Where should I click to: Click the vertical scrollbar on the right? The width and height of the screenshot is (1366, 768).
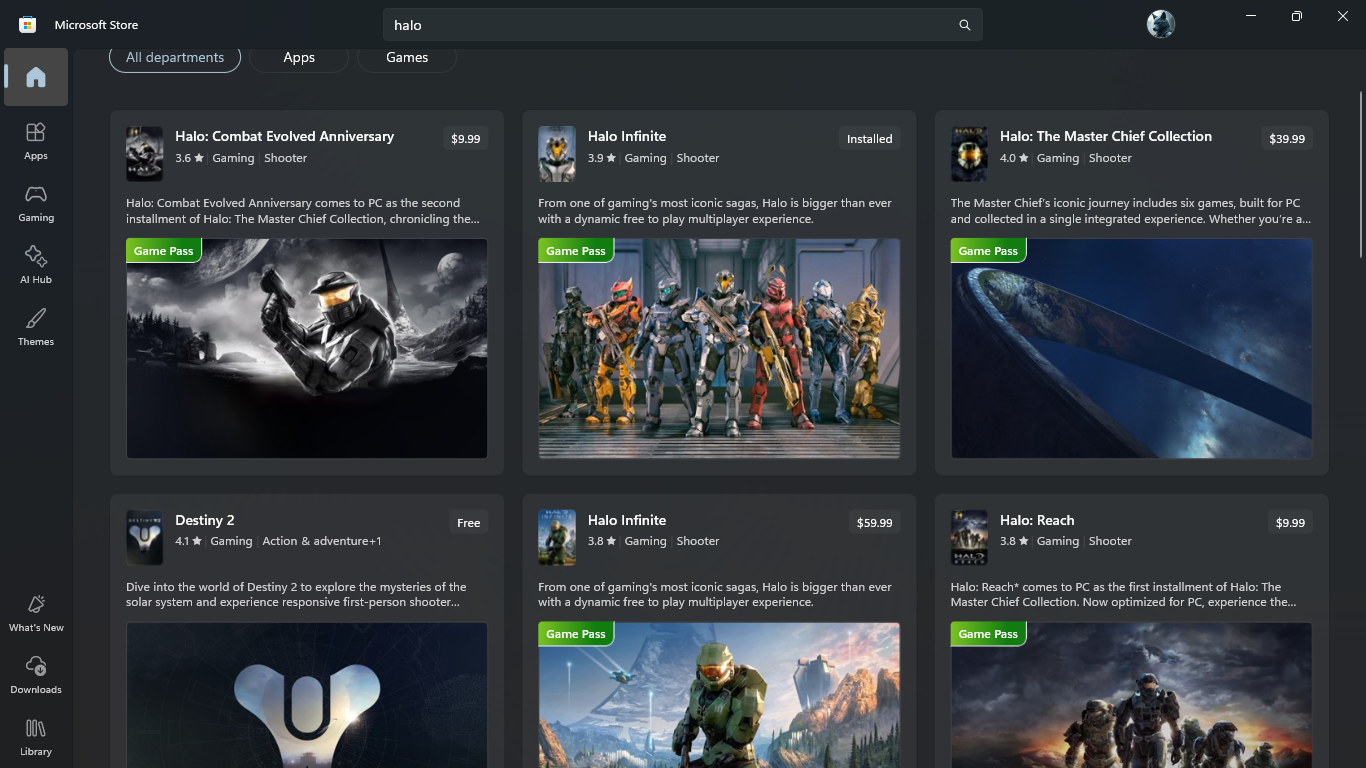[1361, 175]
